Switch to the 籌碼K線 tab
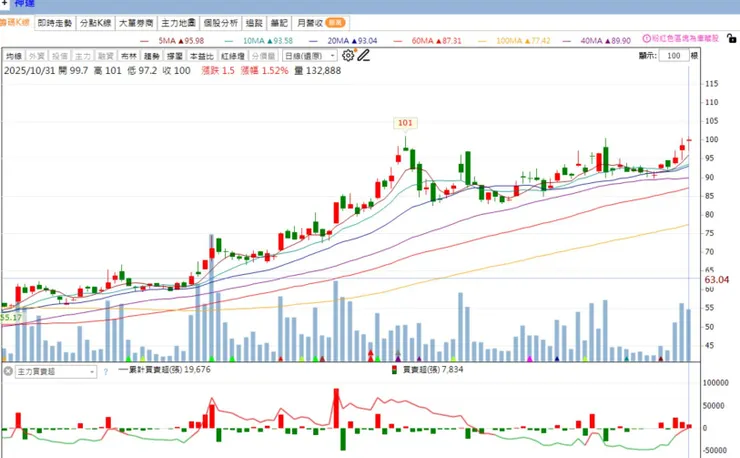 [x=15, y=23]
